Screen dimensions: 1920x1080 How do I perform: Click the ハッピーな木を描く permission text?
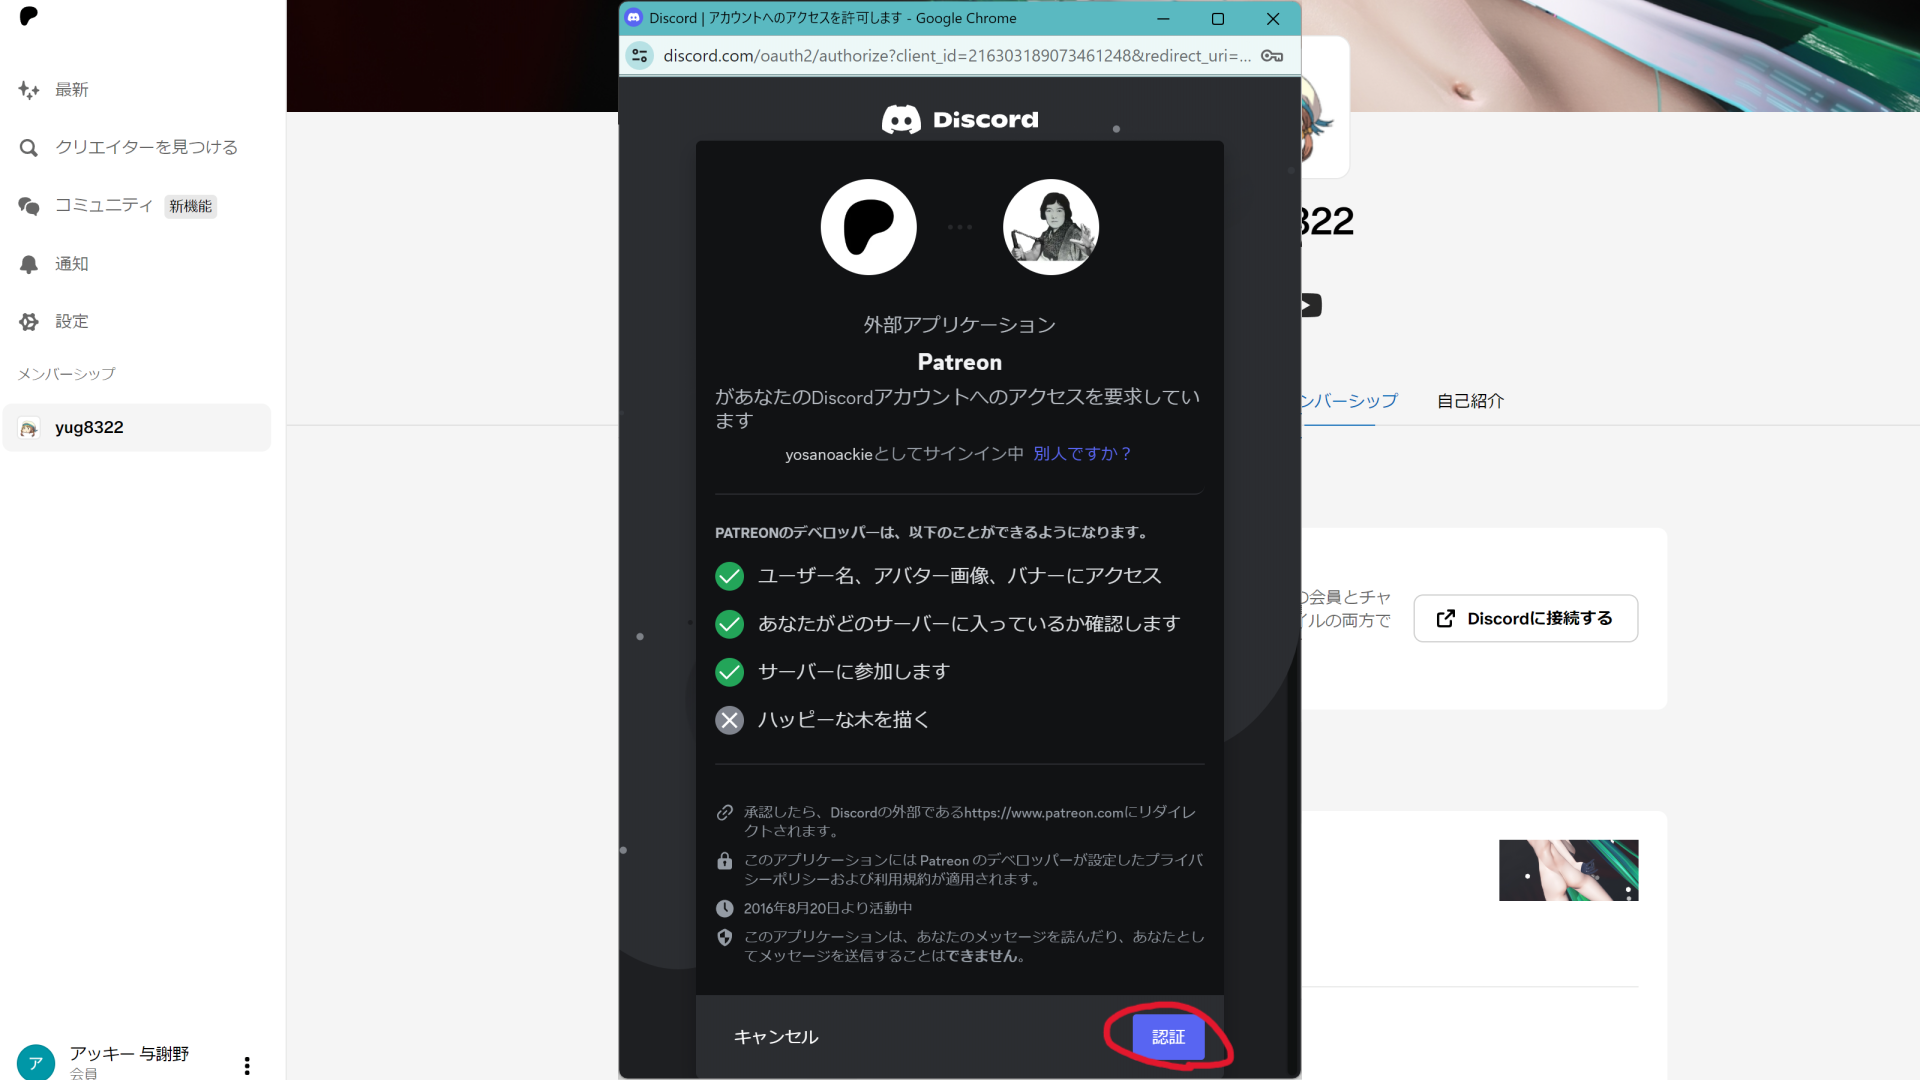pyautogui.click(x=844, y=720)
